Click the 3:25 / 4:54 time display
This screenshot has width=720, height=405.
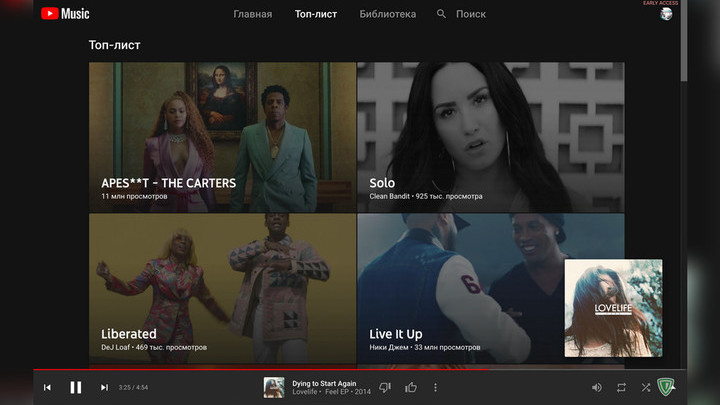[x=133, y=388]
